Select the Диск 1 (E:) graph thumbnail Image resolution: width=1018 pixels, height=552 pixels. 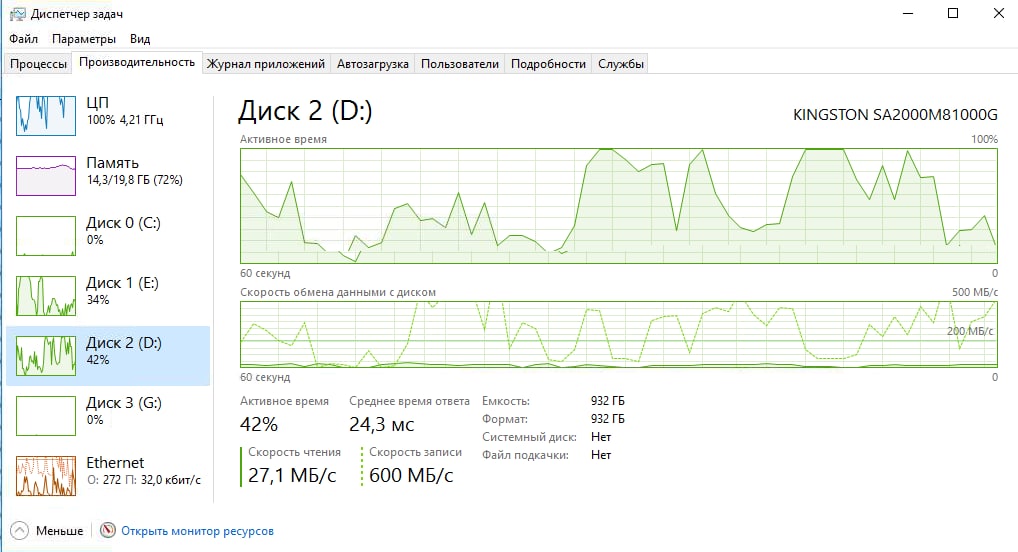[x=45, y=295]
